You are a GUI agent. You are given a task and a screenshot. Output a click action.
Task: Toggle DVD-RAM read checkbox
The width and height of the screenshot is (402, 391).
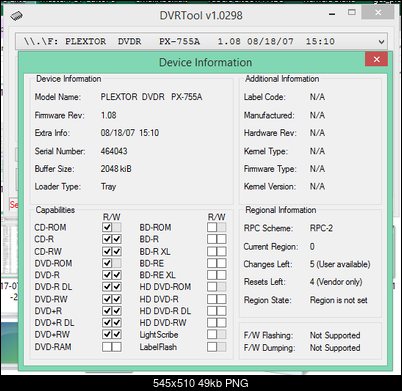pos(107,347)
